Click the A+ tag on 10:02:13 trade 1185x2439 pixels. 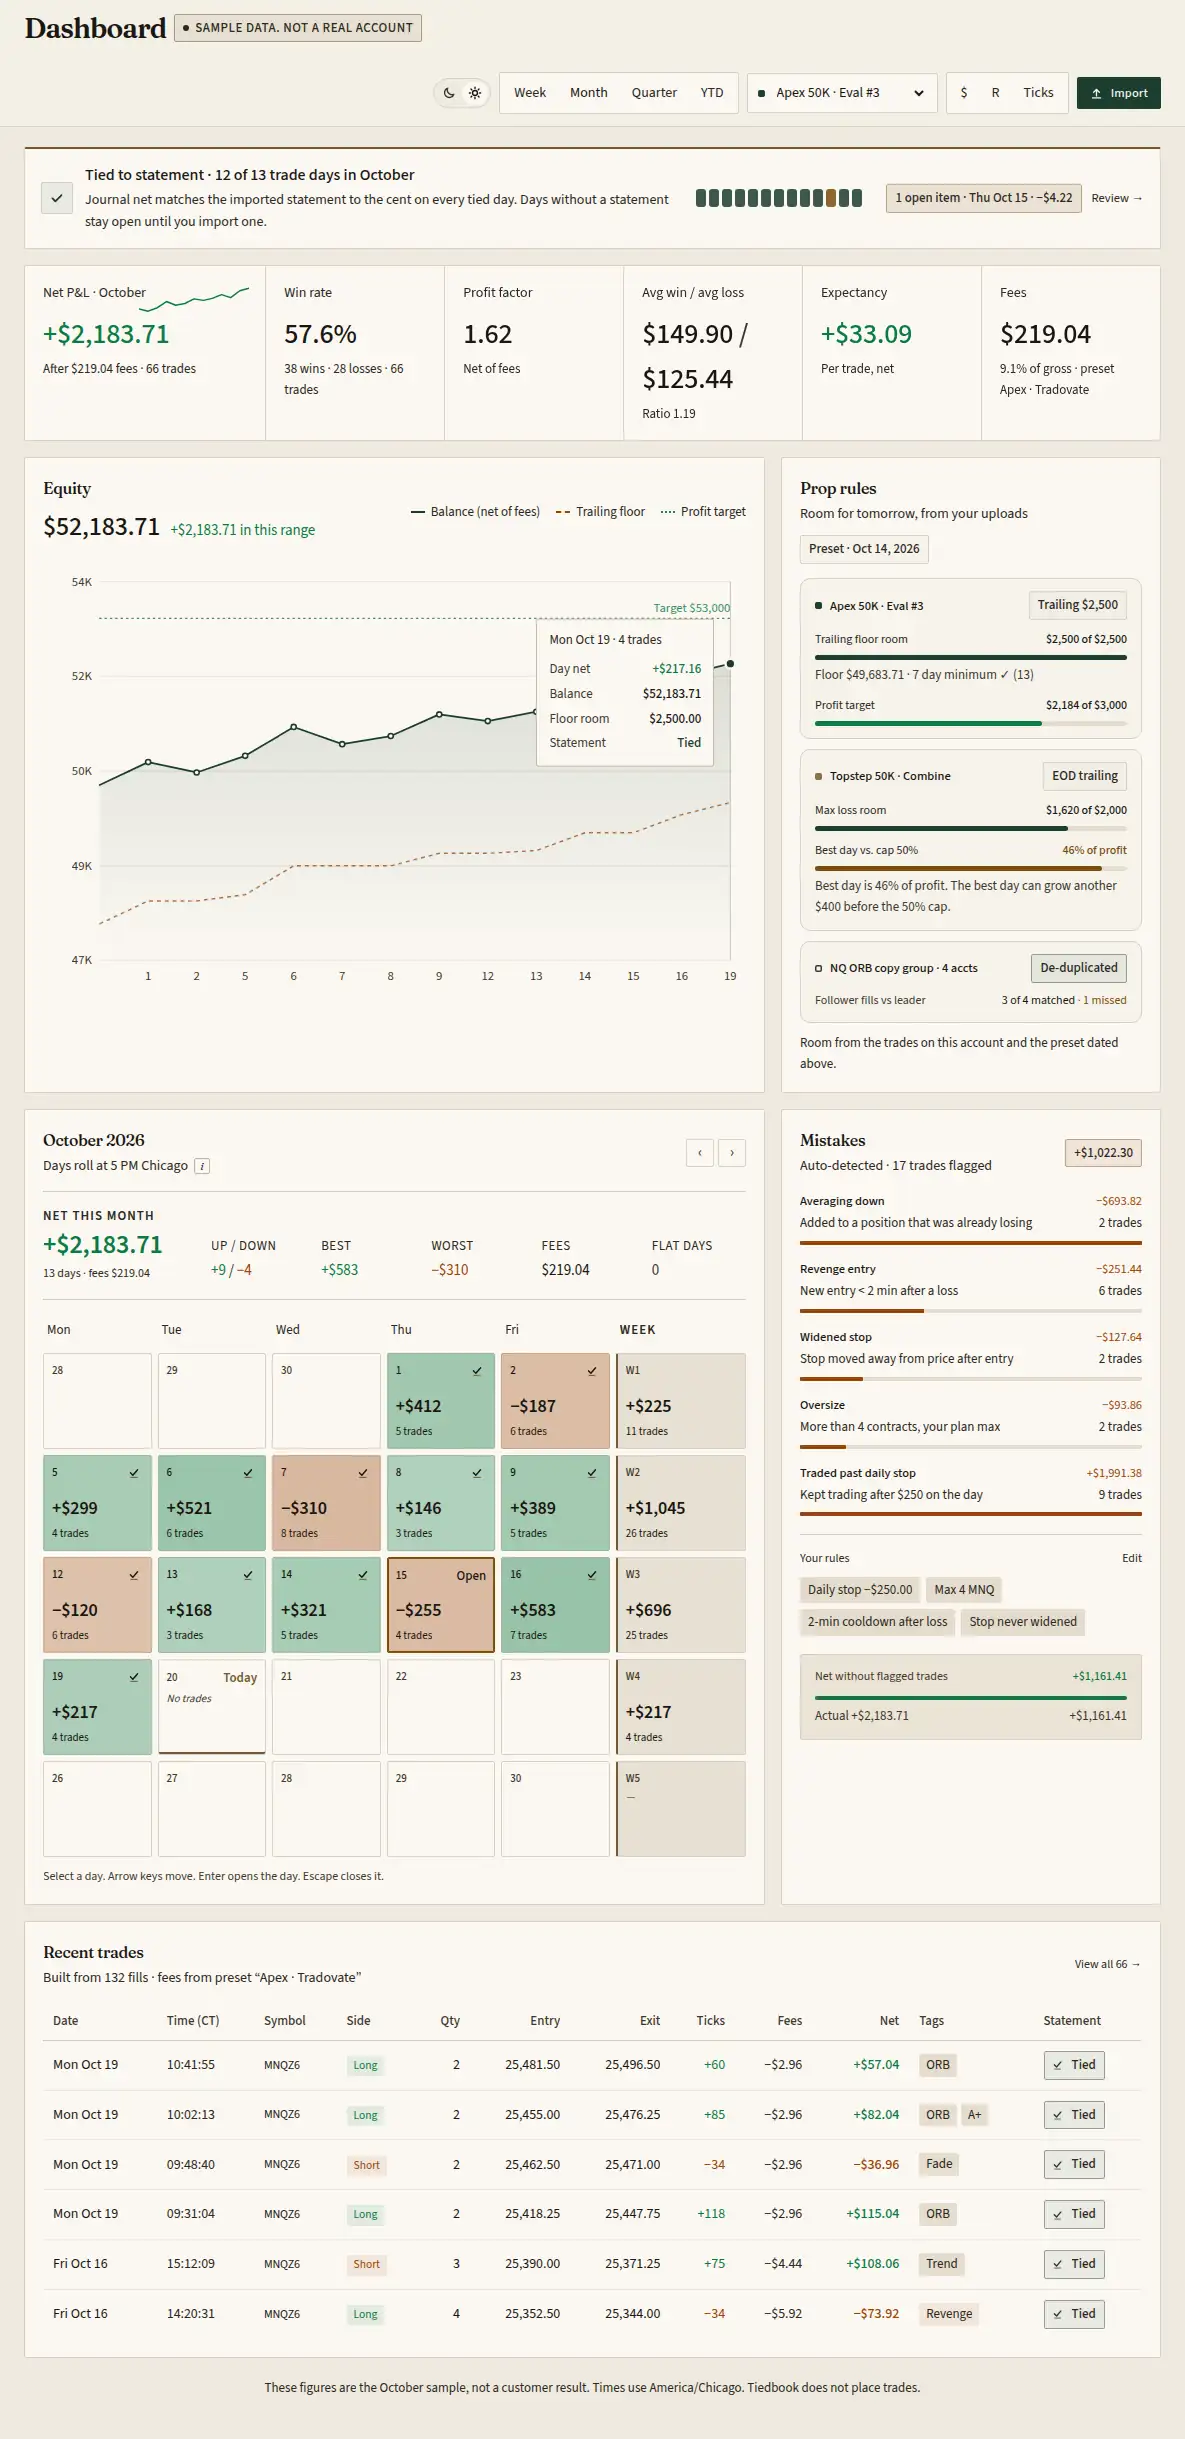tap(974, 2115)
